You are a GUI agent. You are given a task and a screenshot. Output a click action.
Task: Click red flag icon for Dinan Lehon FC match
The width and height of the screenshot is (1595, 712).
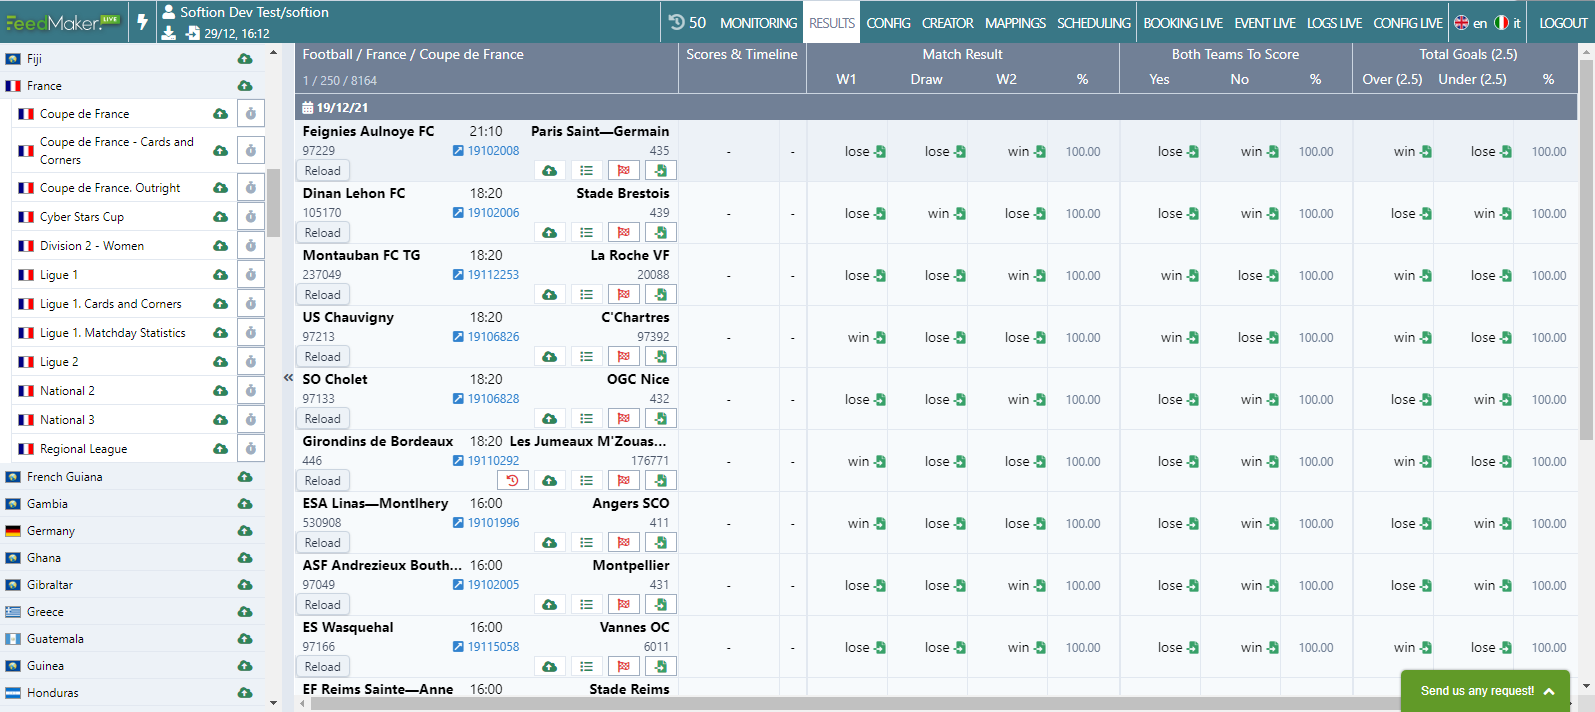[x=624, y=233]
